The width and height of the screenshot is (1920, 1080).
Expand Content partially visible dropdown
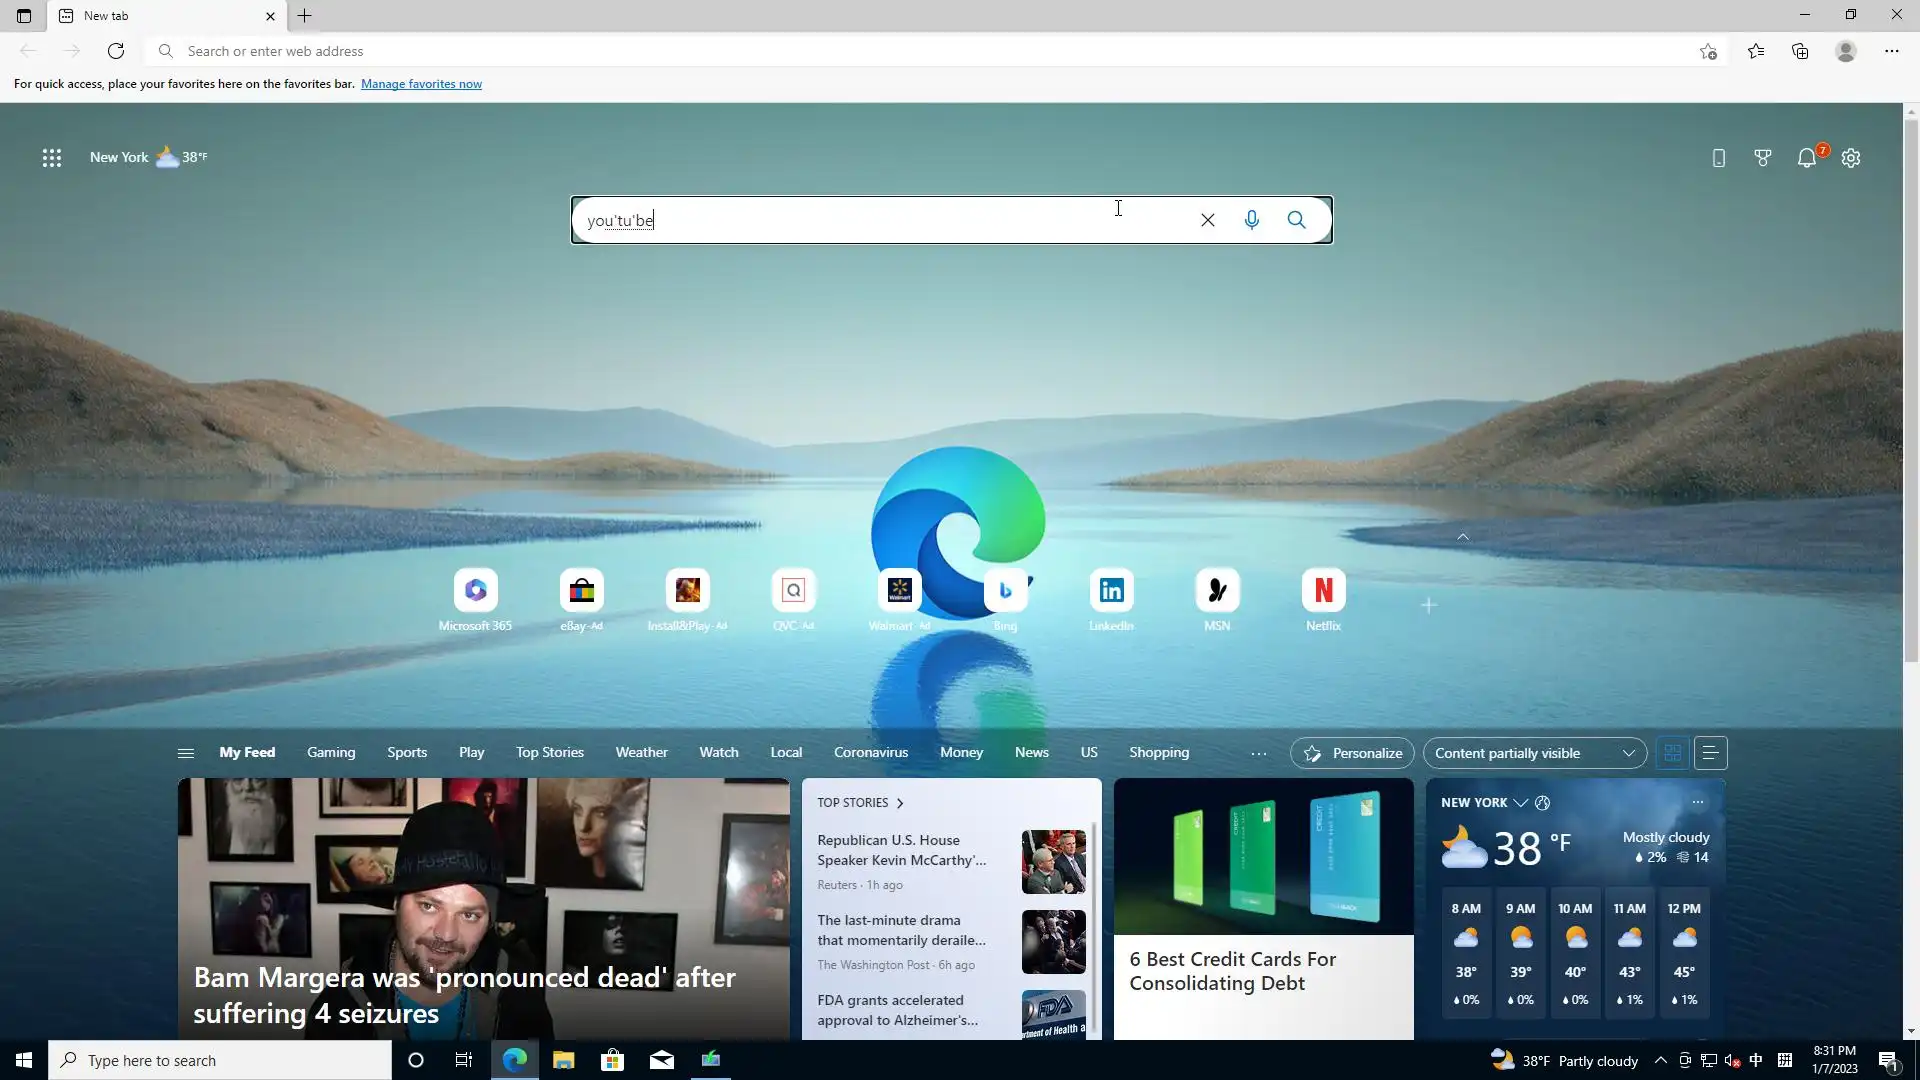click(x=1534, y=753)
